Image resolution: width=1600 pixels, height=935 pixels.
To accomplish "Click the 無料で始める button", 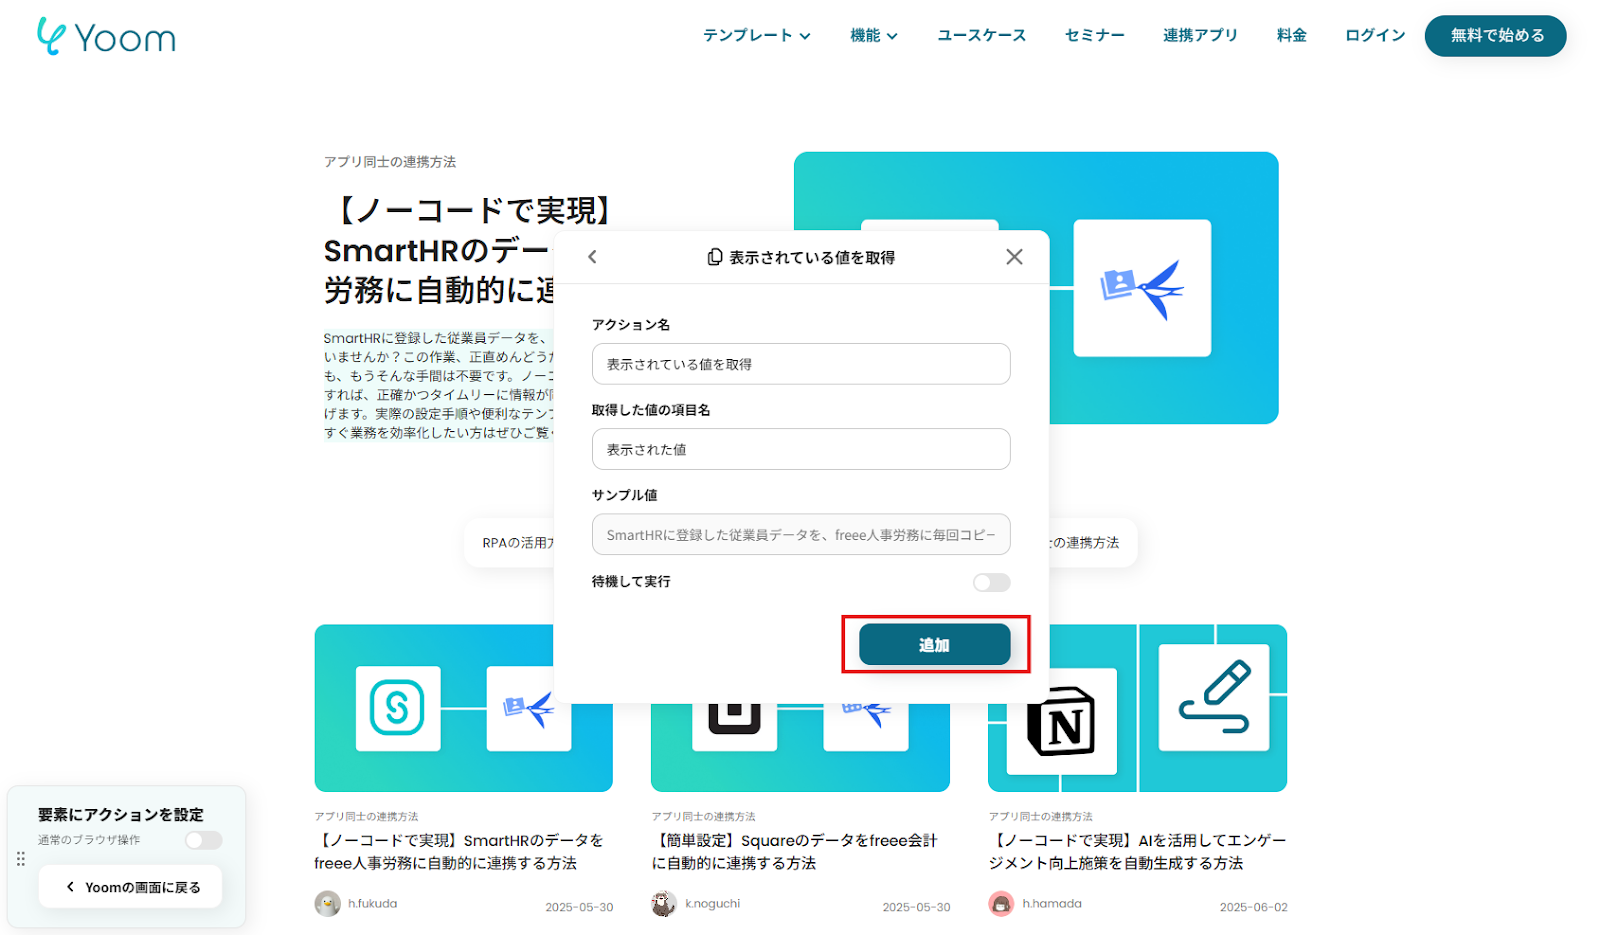I will [x=1496, y=36].
